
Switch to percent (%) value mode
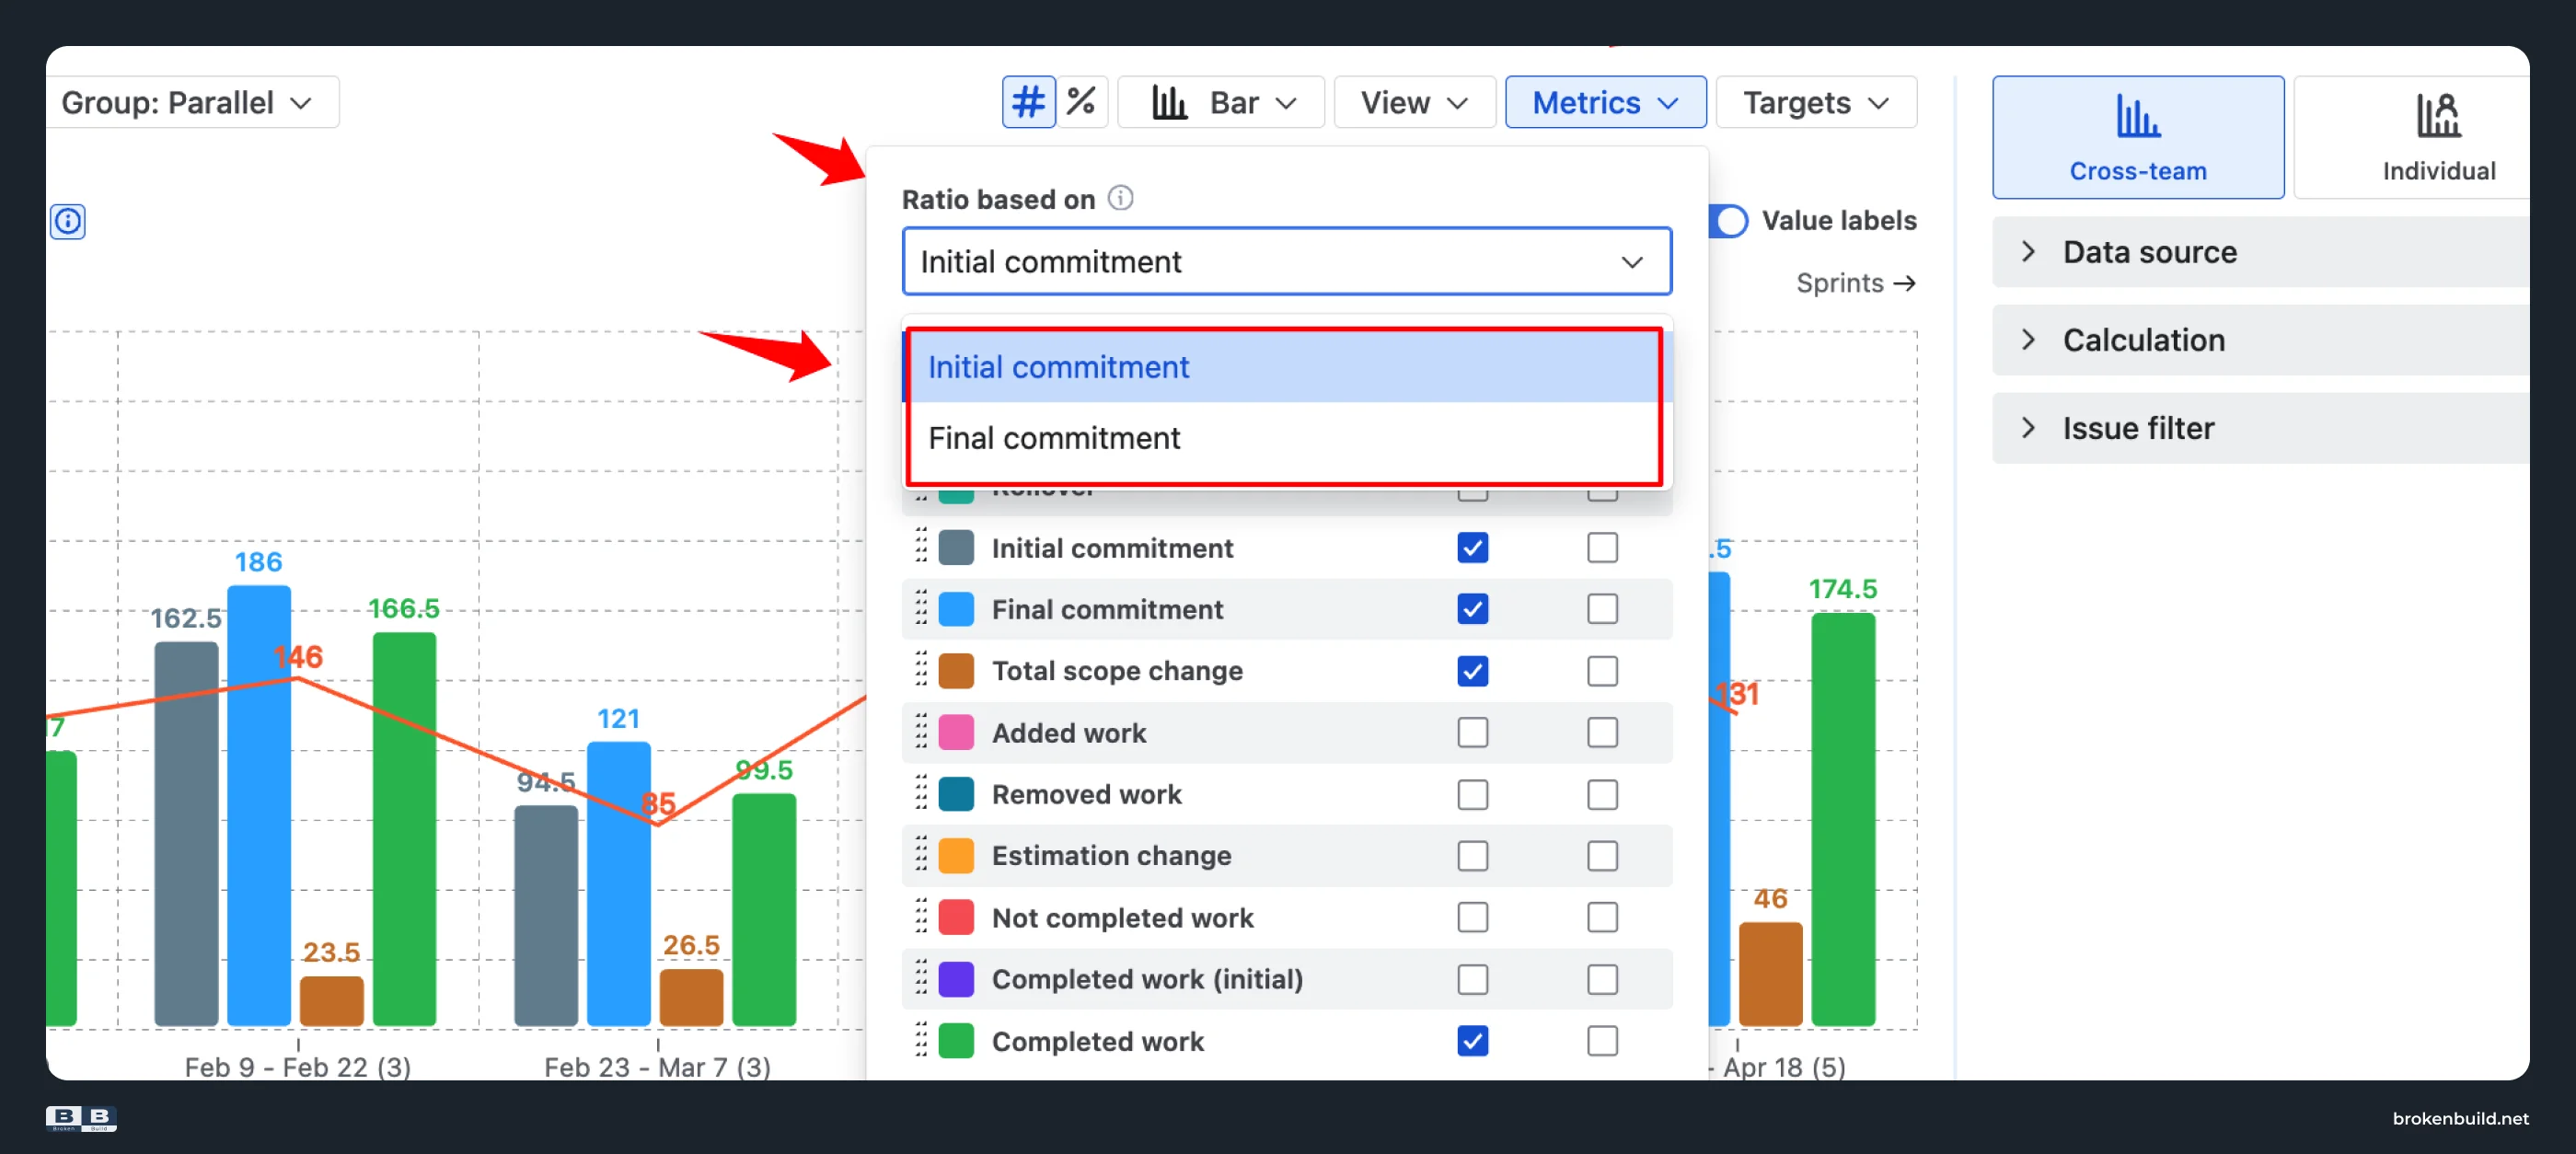[1081, 102]
